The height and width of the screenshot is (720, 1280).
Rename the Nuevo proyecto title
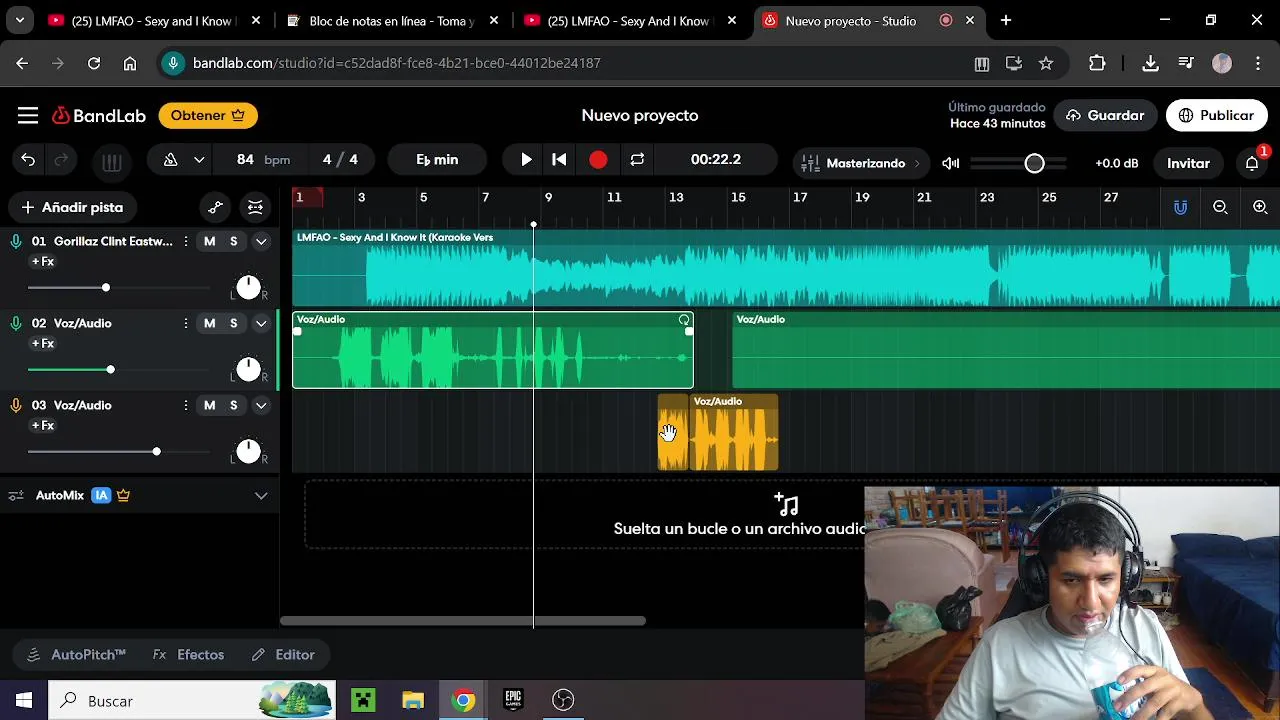pyautogui.click(x=640, y=116)
